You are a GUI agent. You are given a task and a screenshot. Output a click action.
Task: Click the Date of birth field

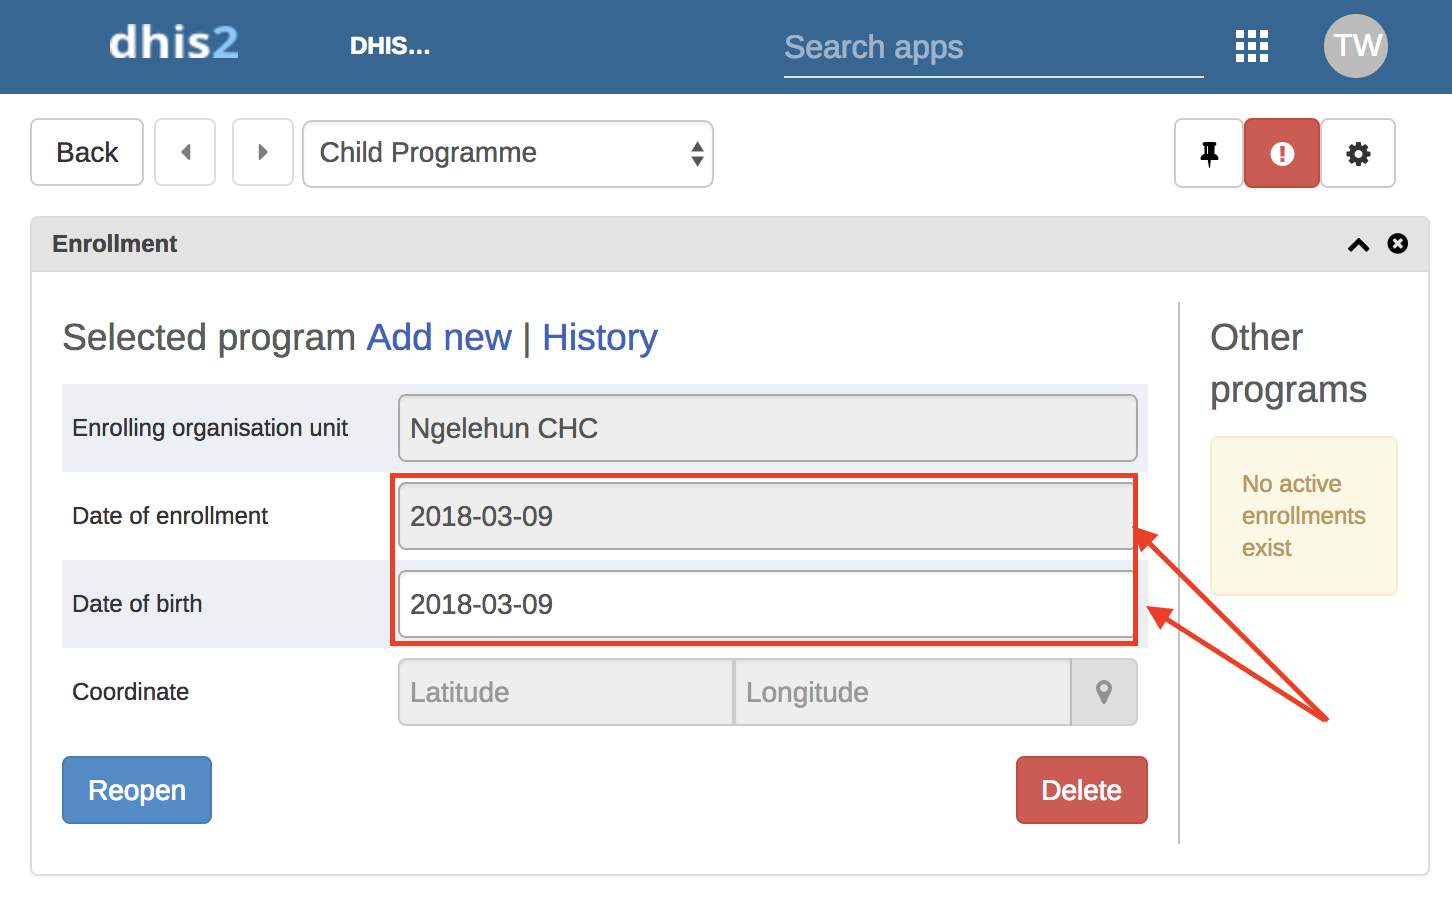(x=766, y=604)
